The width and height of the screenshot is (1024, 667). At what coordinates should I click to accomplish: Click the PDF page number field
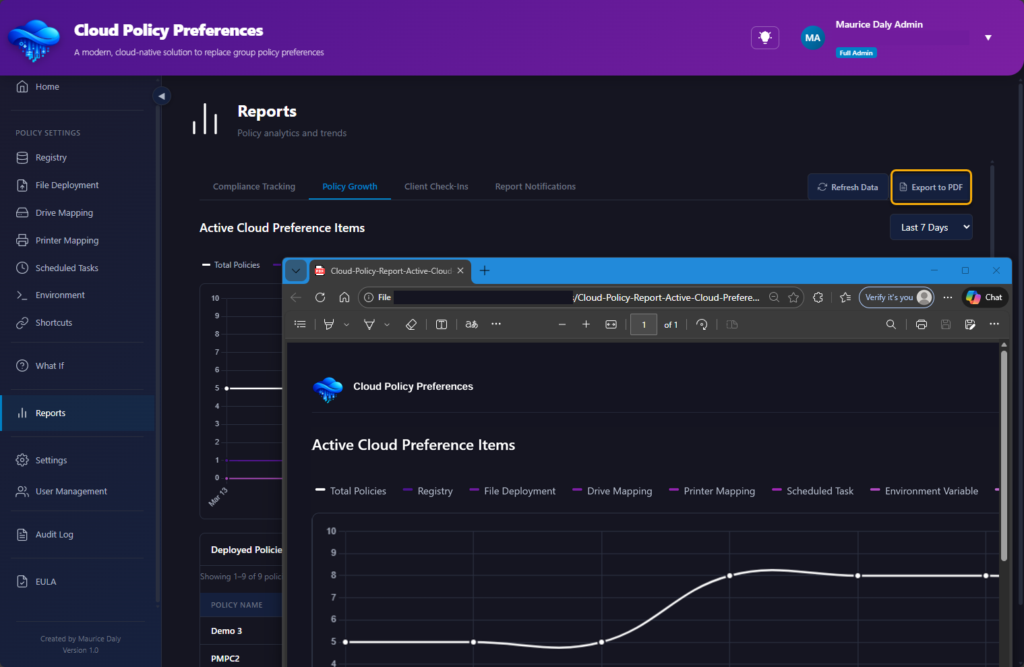643,325
